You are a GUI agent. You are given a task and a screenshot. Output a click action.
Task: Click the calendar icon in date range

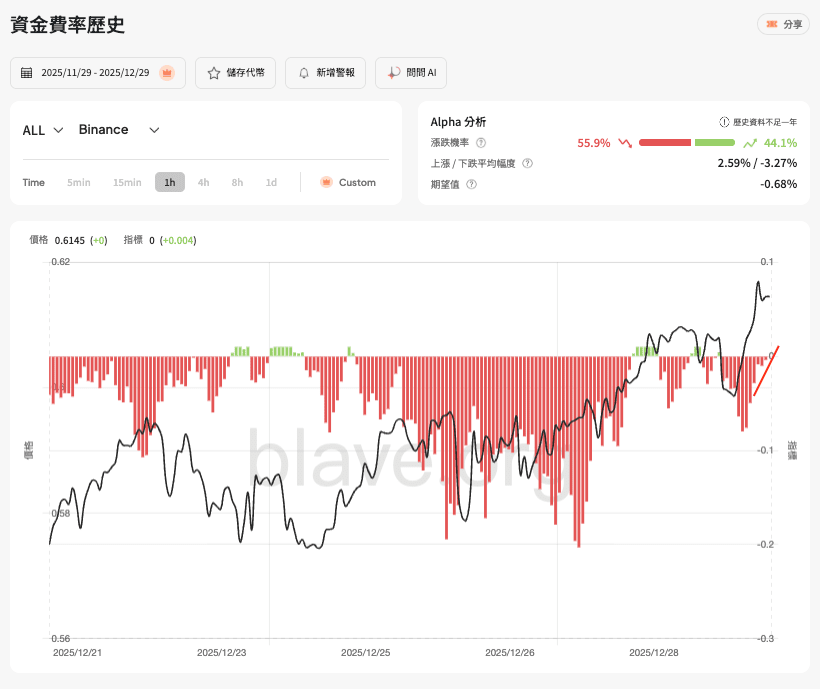click(27, 73)
